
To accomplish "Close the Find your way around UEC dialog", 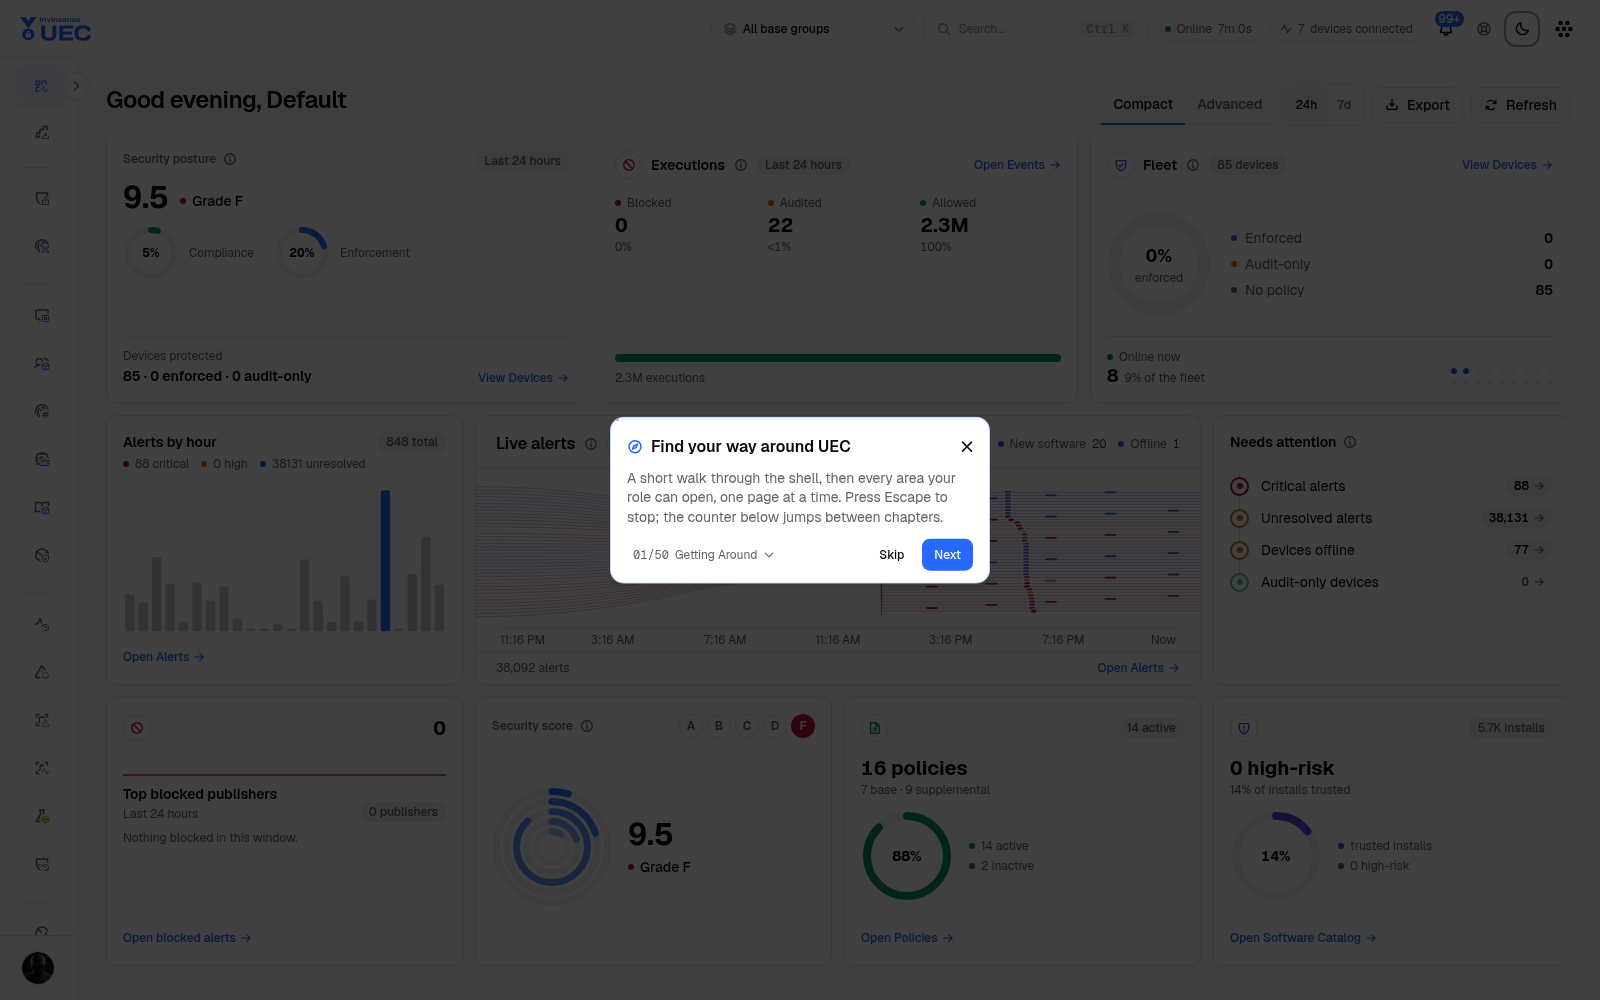I will click(x=967, y=446).
